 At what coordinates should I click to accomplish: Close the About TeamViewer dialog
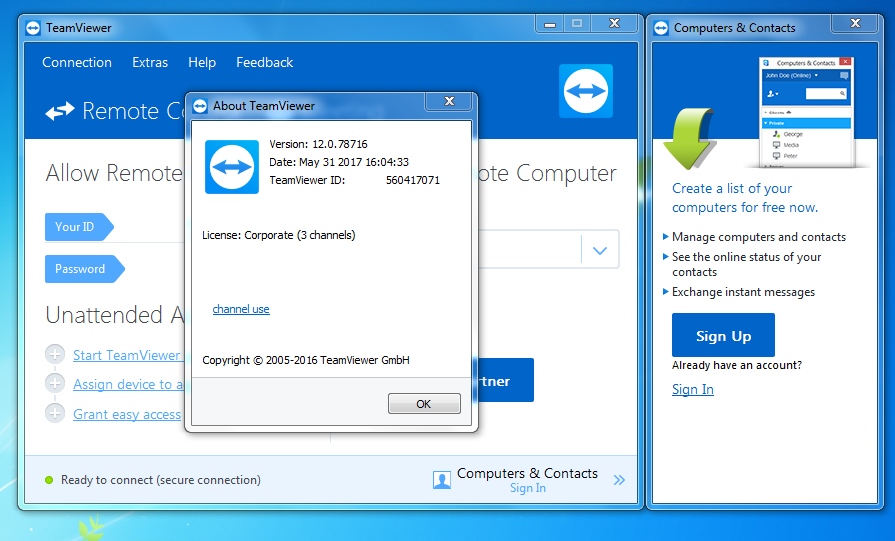[449, 102]
